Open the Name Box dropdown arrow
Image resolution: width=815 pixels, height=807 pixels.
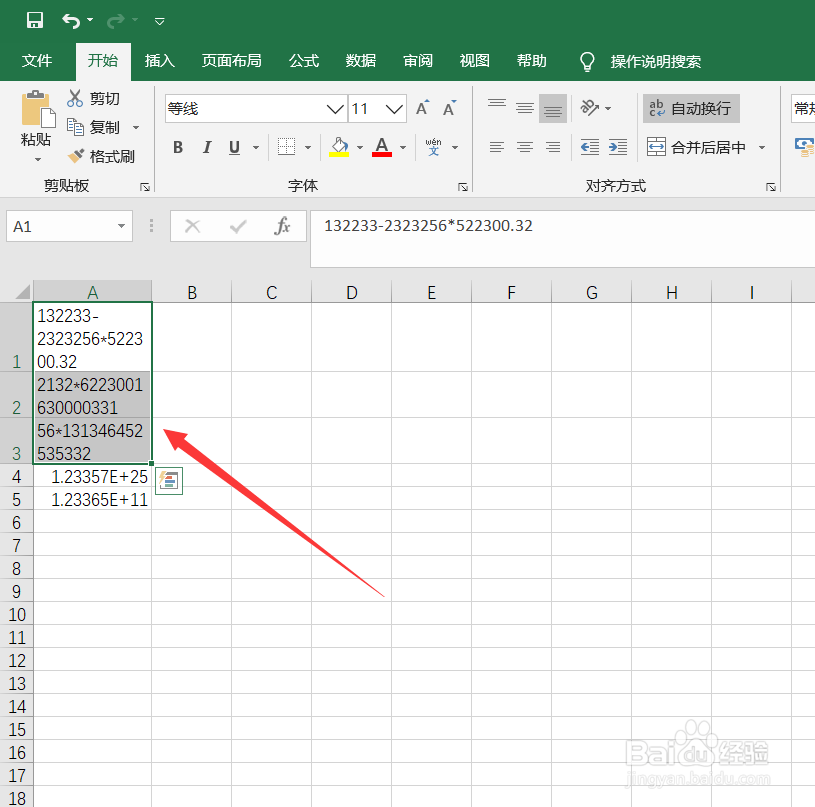121,226
